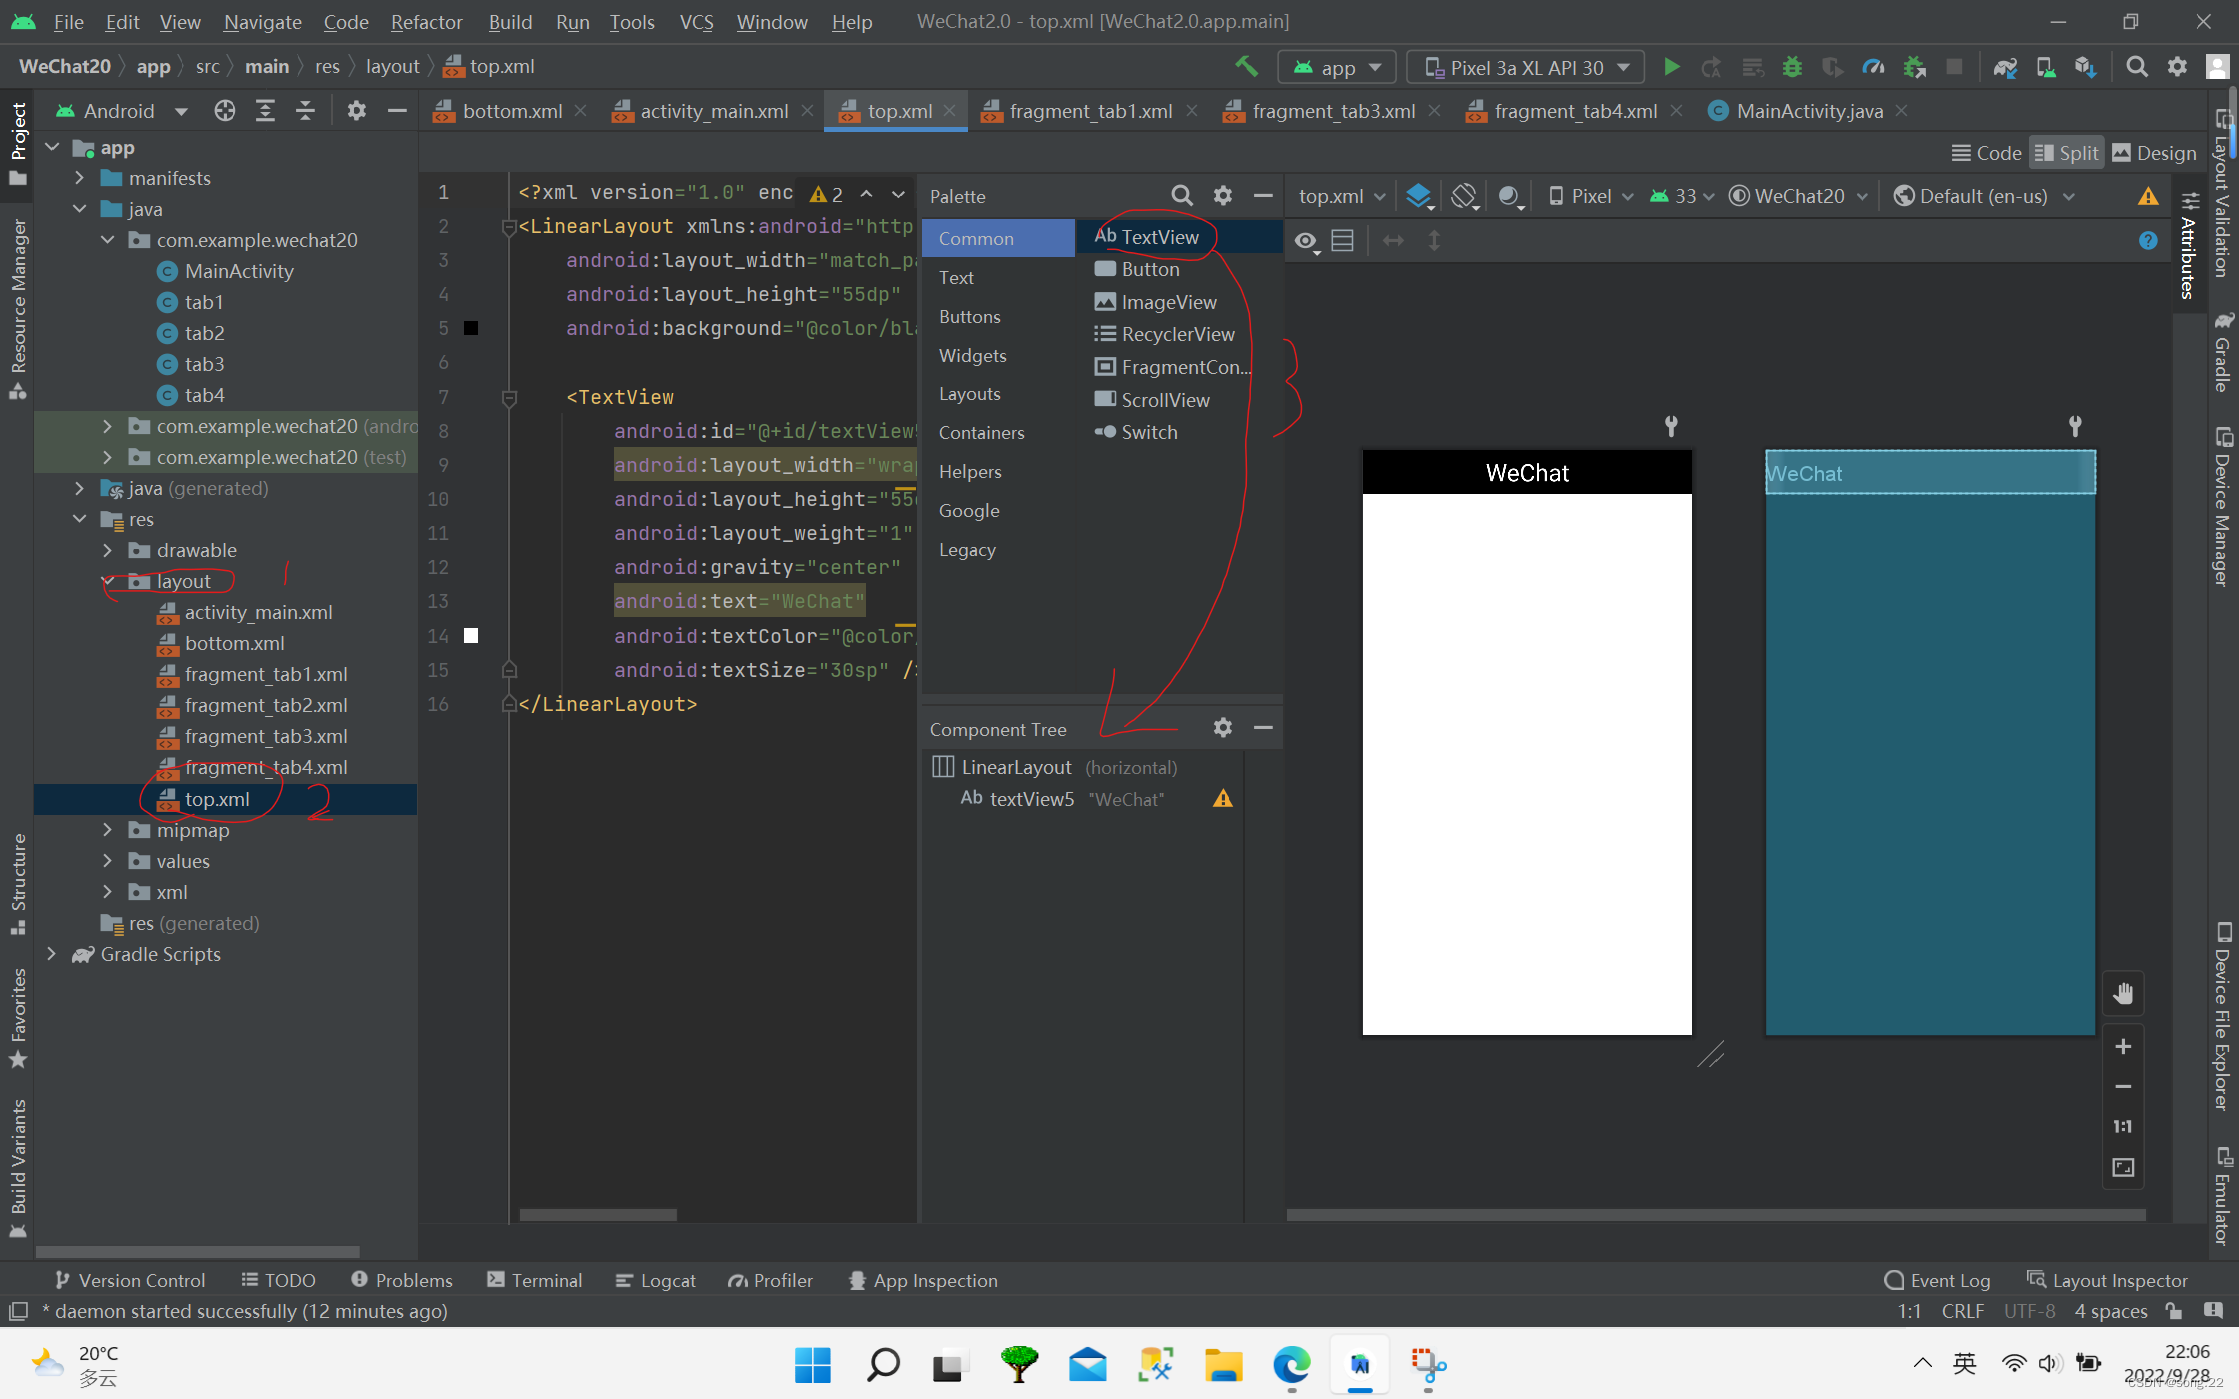Click the Pan hand tool icon
This screenshot has width=2239, height=1399.
tap(2124, 993)
